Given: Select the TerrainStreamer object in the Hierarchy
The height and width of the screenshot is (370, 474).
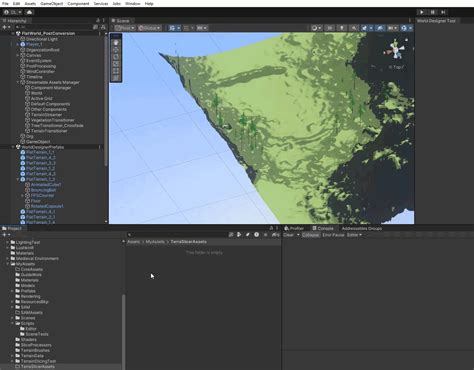Looking at the screenshot, I should coord(46,115).
